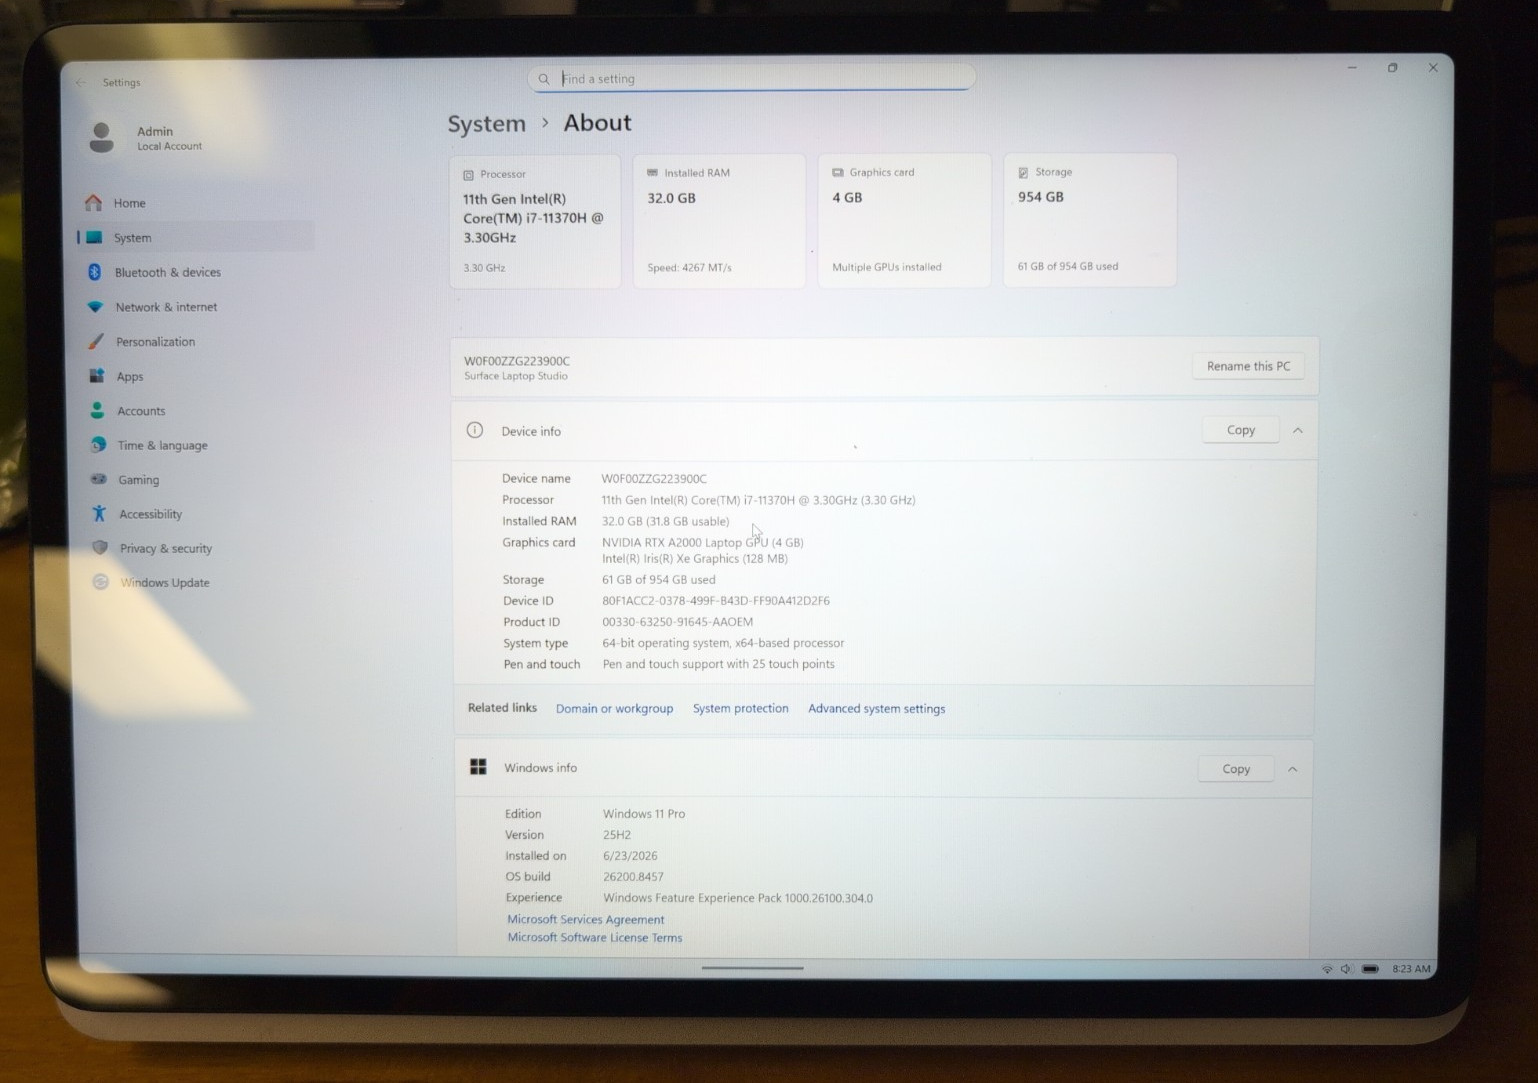1538x1083 pixels.
Task: Select Pen and touch support value text
Action: point(718,664)
